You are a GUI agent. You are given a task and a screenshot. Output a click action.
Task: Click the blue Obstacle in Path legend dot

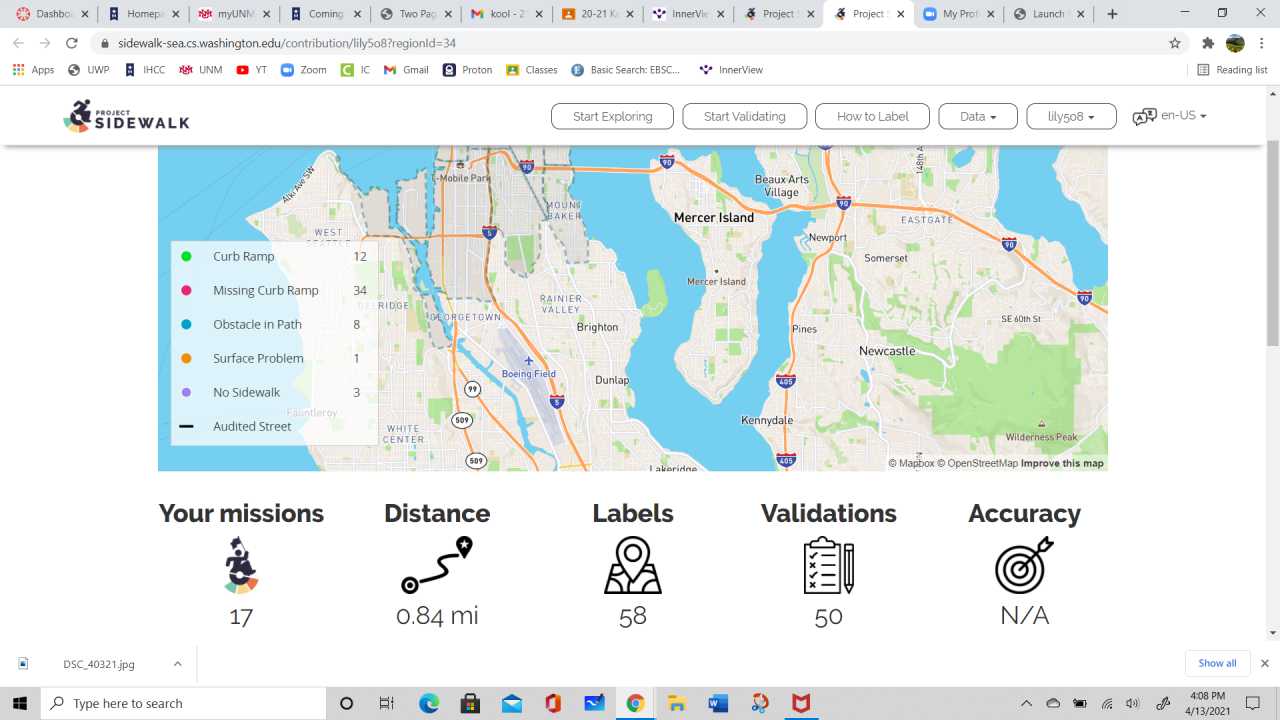pyautogui.click(x=186, y=324)
